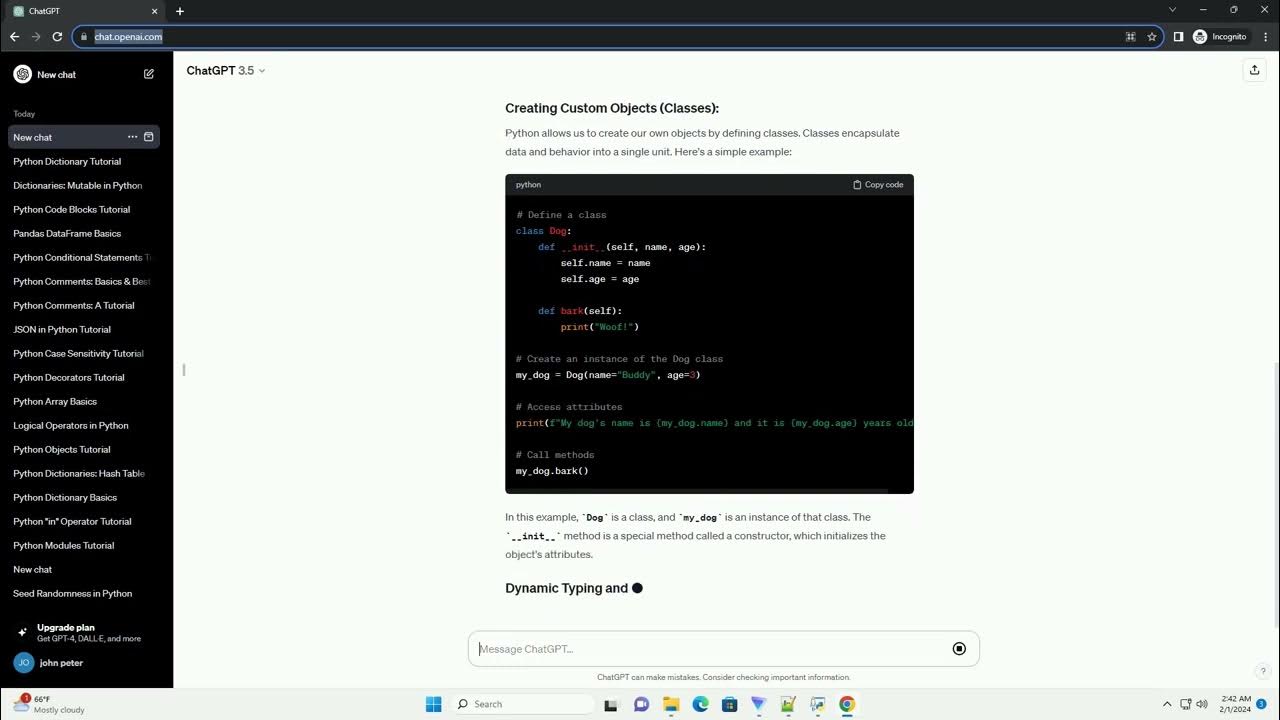Show hidden system tray icons
The width and height of the screenshot is (1280, 720).
point(1166,704)
